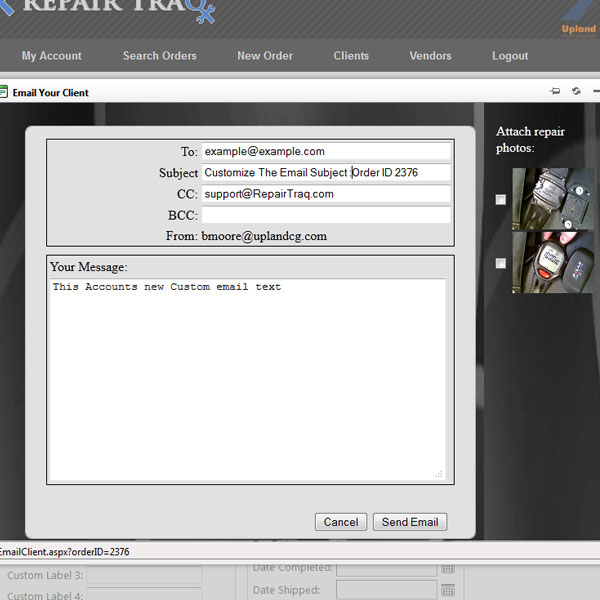Open the My Account menu
Viewport: 600px width, 600px height.
[52, 56]
